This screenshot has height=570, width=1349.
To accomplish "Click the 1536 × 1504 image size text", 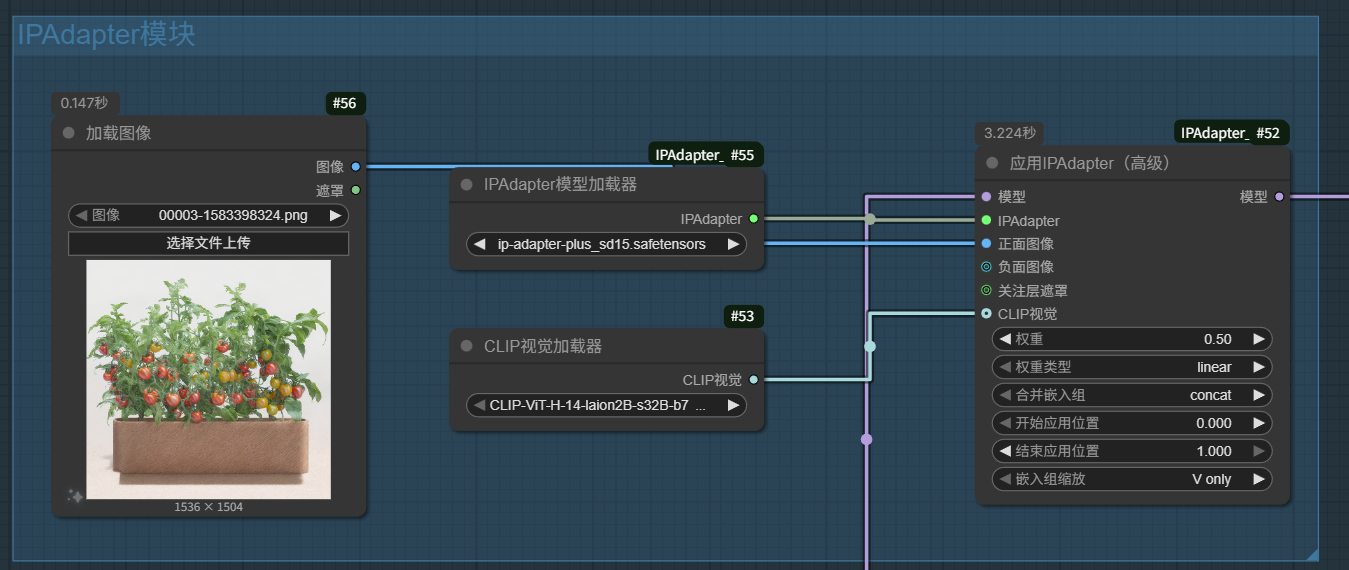I will point(208,507).
